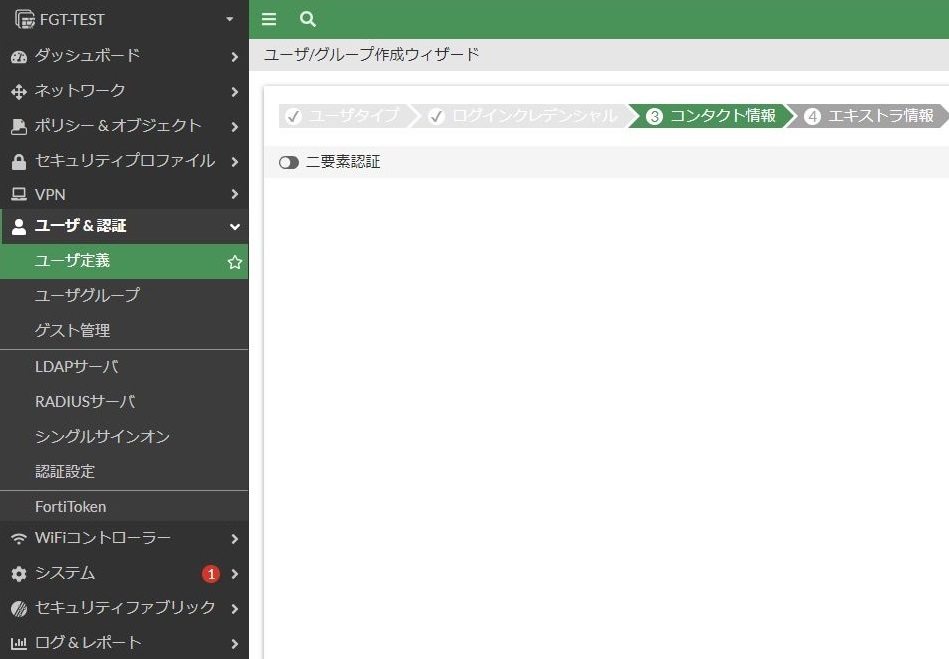Click the FGT-TEST hostname text

(72, 19)
